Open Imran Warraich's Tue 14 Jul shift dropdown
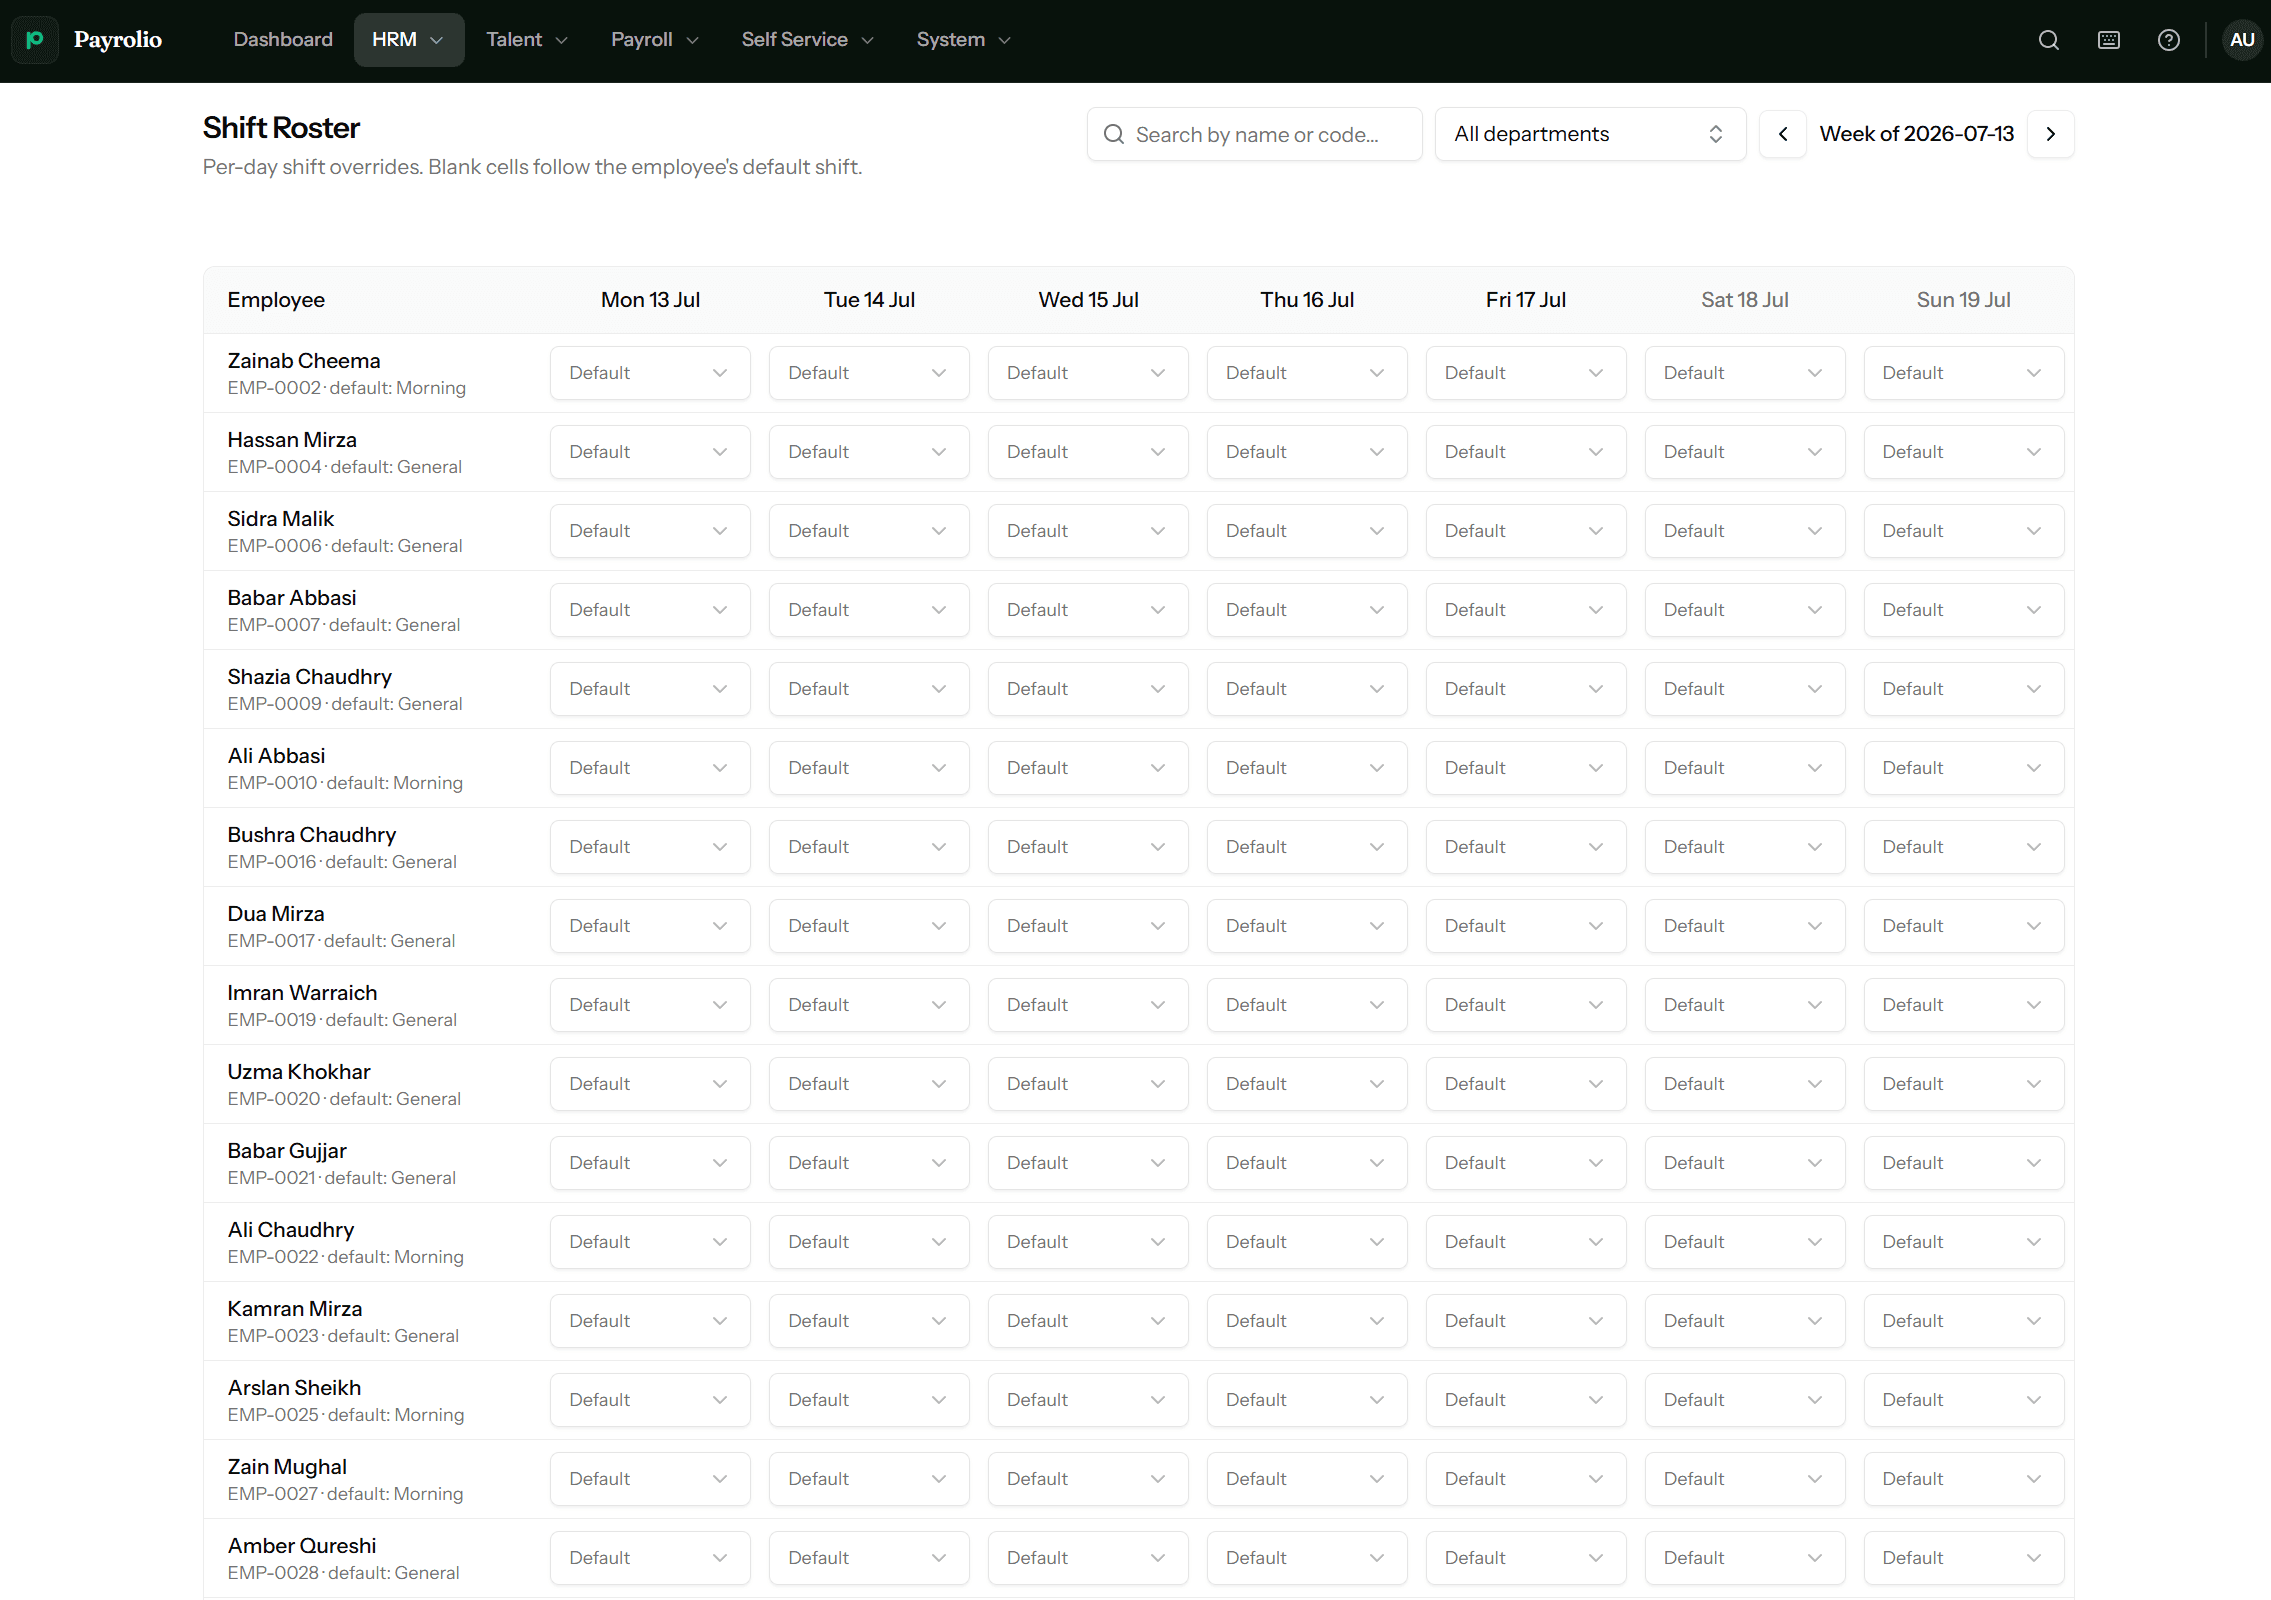 click(869, 1005)
